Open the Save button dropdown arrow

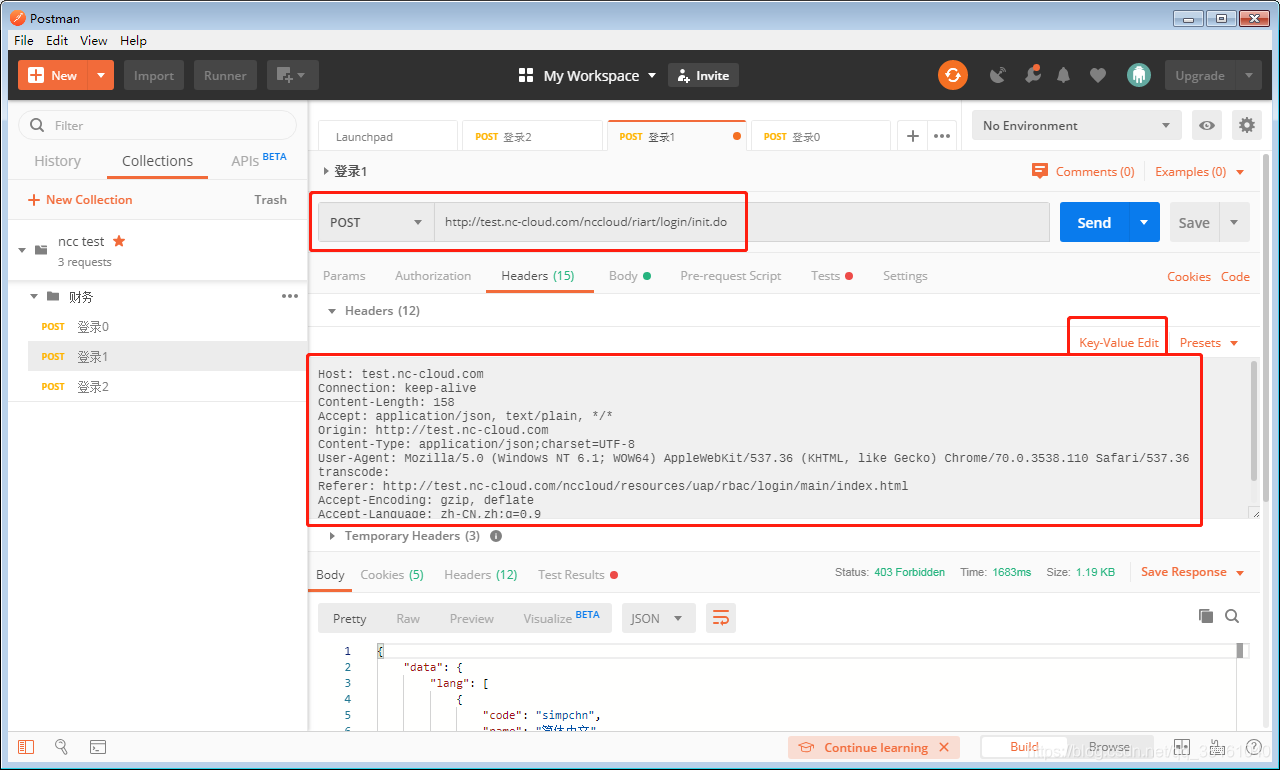click(x=1234, y=222)
